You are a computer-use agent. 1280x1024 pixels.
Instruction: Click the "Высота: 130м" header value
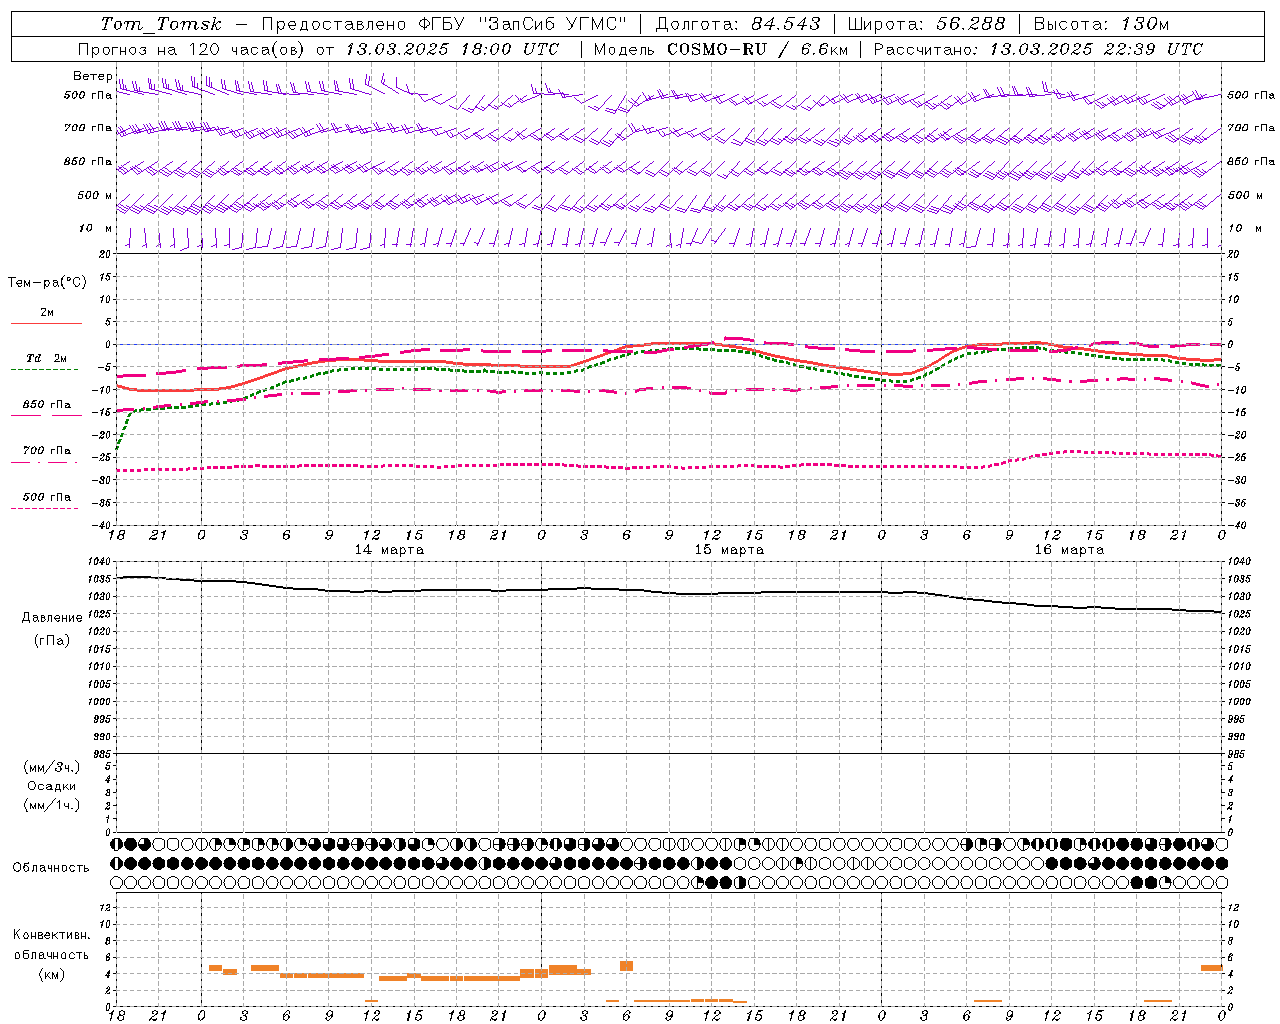[1100, 24]
